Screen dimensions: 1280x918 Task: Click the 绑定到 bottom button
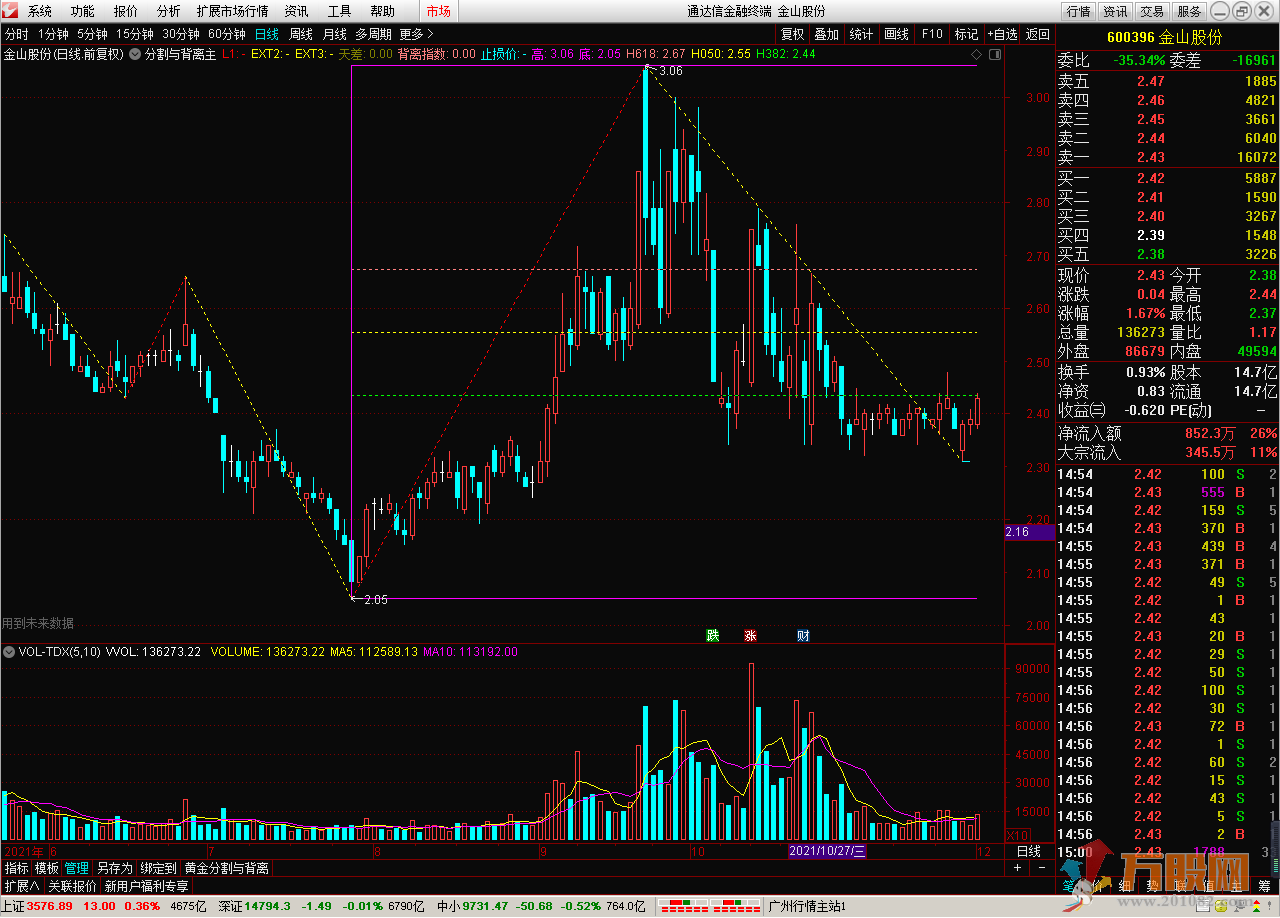(x=158, y=868)
